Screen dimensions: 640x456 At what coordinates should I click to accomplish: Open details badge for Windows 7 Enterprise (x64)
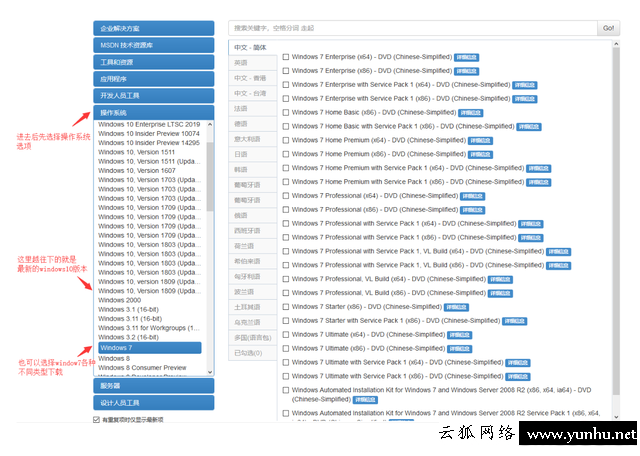click(467, 58)
